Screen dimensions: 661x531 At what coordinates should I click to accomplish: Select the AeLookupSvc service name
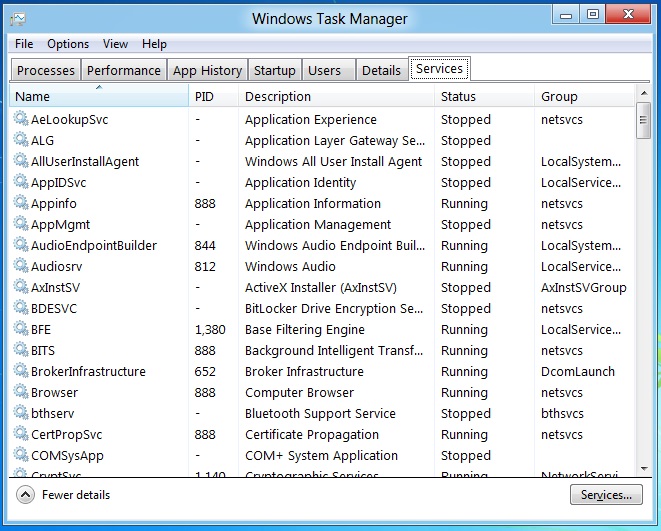[x=70, y=120]
